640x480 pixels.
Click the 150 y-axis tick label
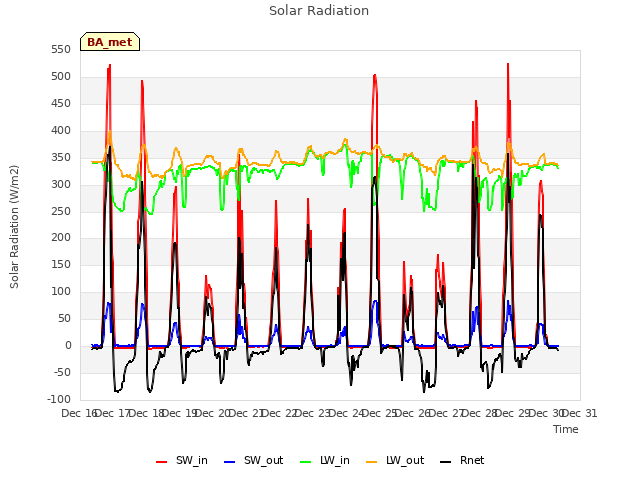click(61, 264)
